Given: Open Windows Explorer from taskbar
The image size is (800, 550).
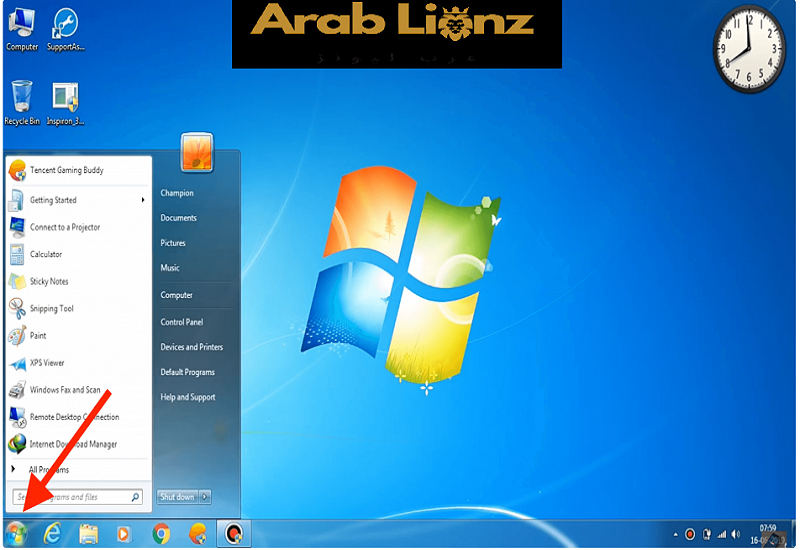Looking at the screenshot, I should coord(89,534).
